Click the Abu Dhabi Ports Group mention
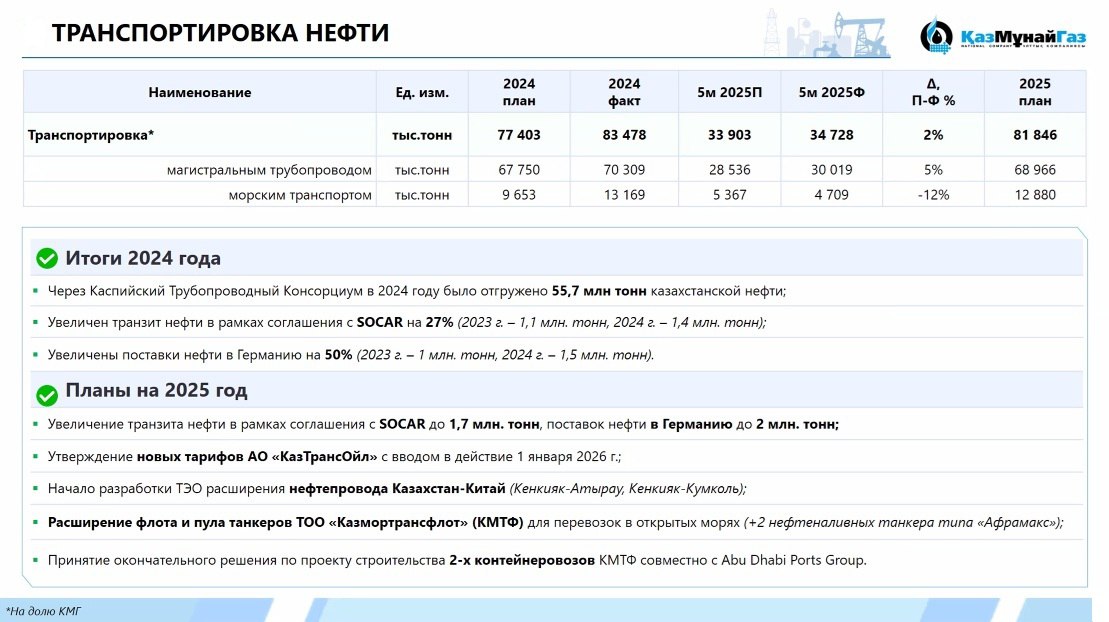Image resolution: width=1109 pixels, height=622 pixels. coord(793,560)
